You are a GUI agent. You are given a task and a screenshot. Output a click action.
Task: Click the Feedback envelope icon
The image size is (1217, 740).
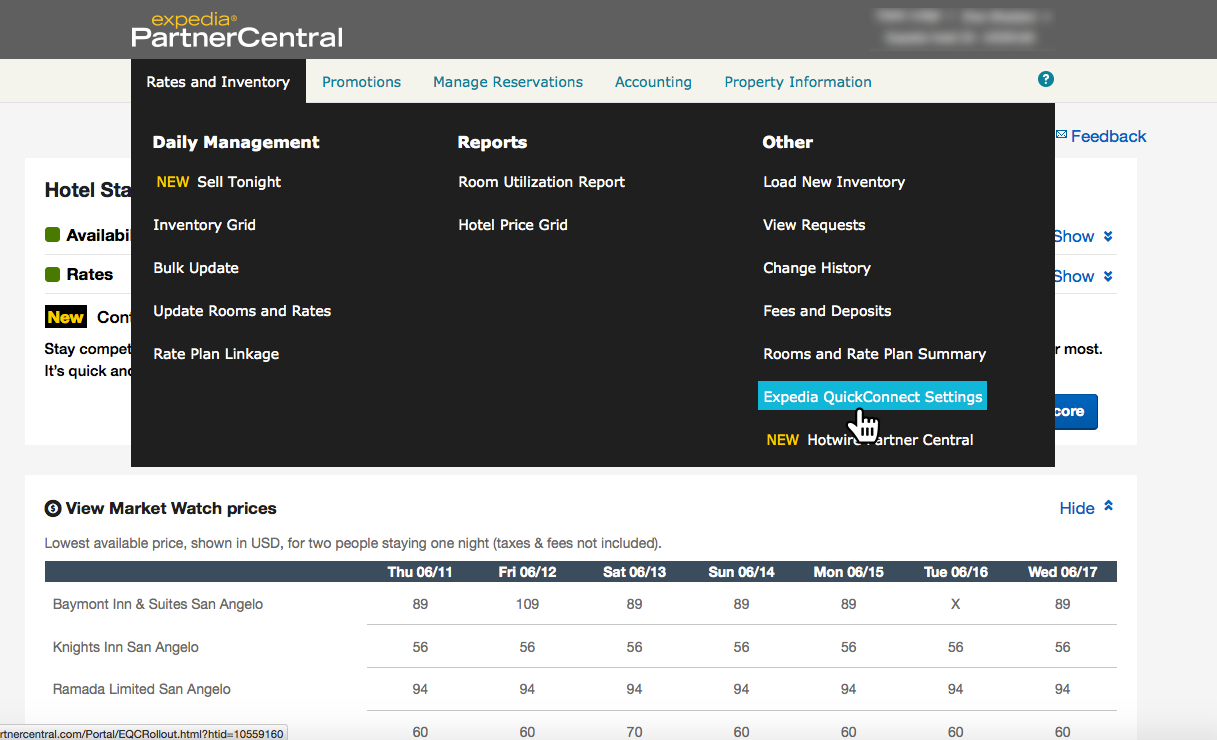pos(1061,135)
